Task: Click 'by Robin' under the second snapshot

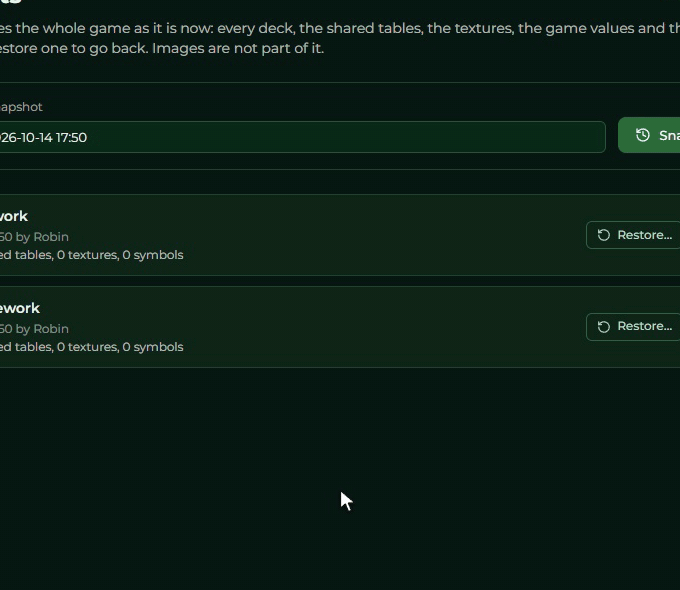Action: tap(42, 329)
